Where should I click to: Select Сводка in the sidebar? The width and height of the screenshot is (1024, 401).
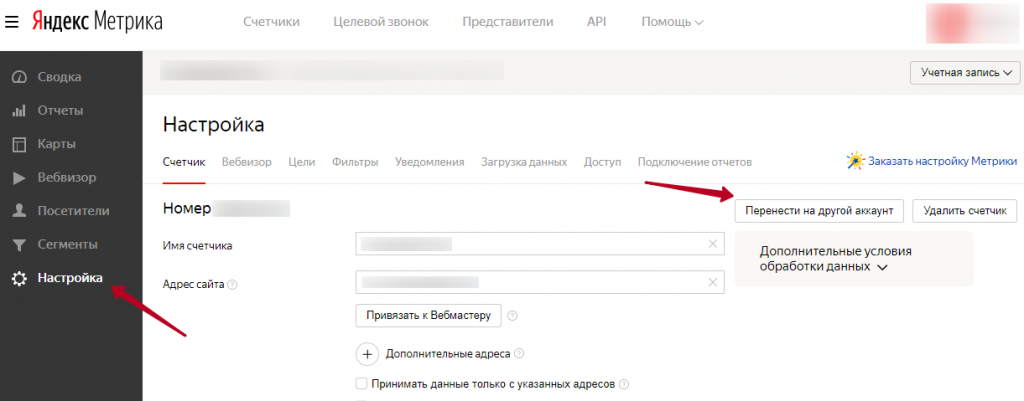59,77
